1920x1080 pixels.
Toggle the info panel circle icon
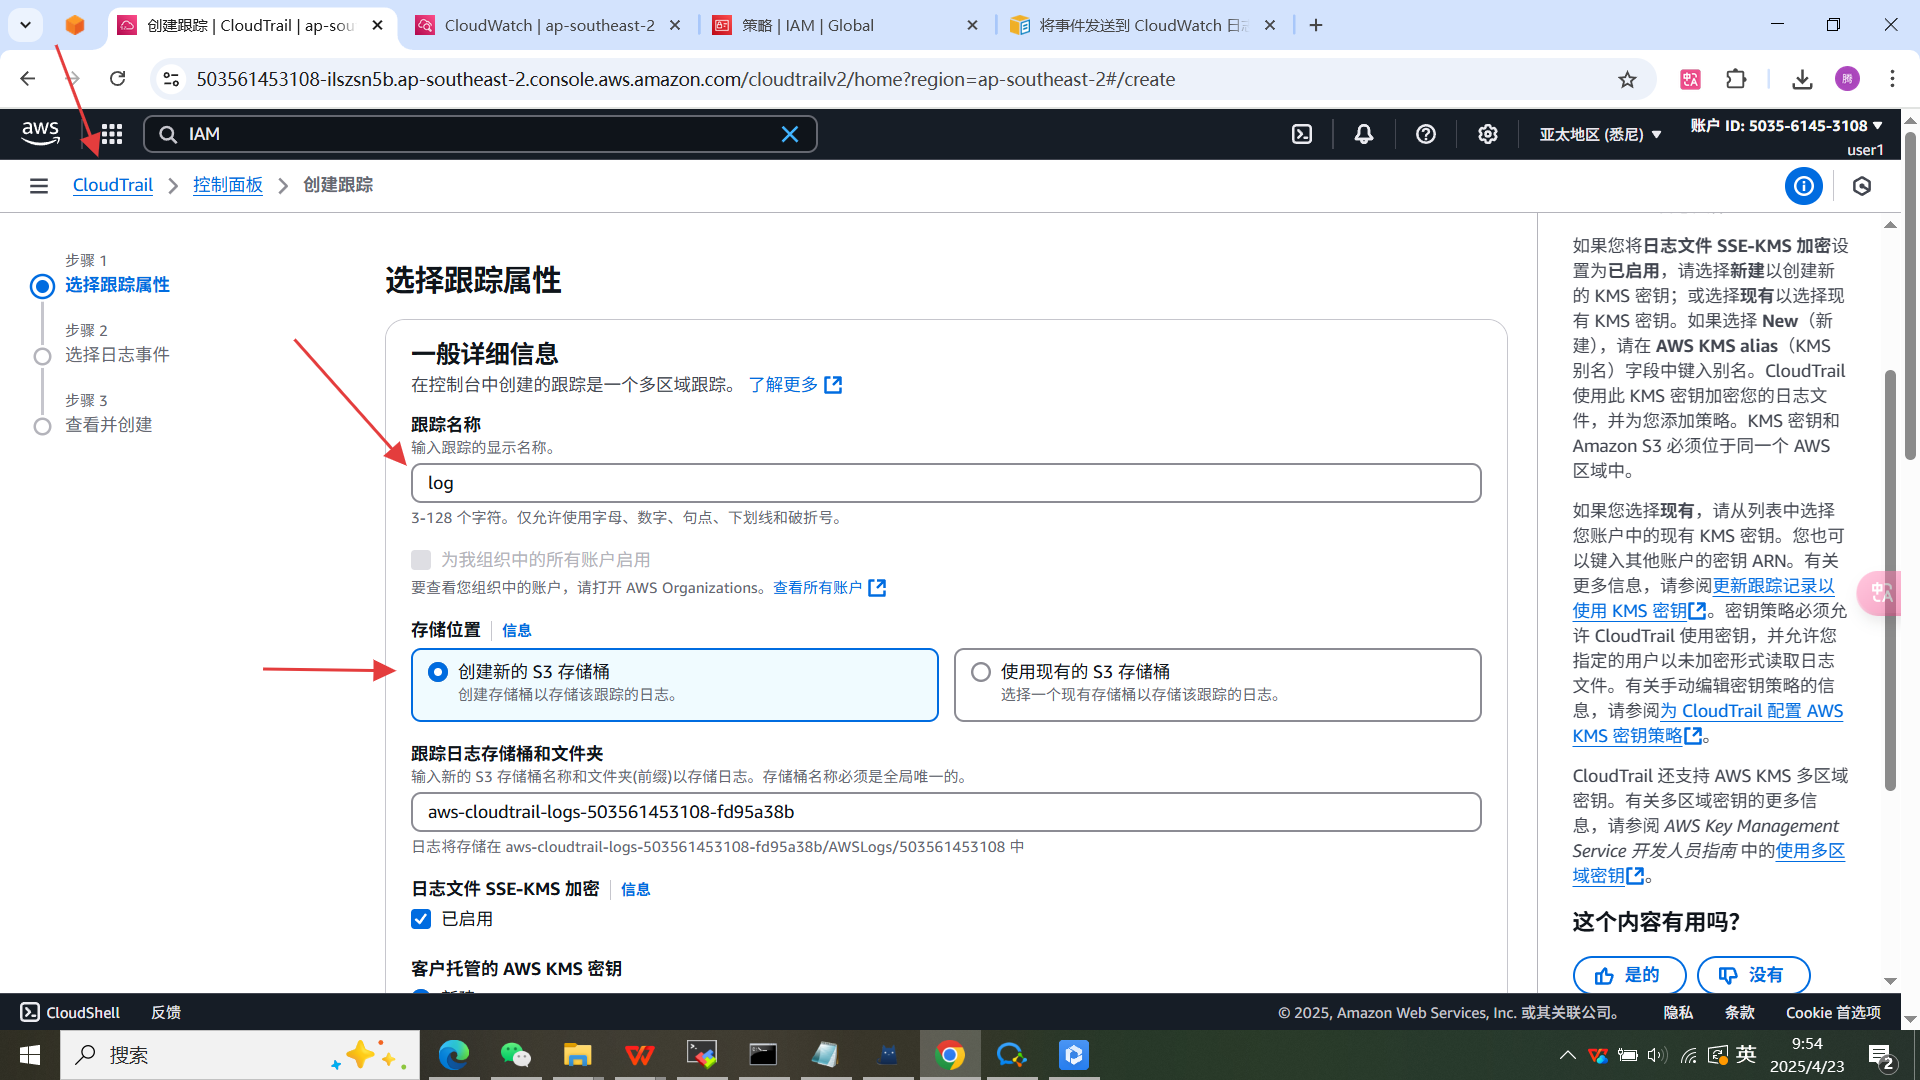tap(1803, 186)
